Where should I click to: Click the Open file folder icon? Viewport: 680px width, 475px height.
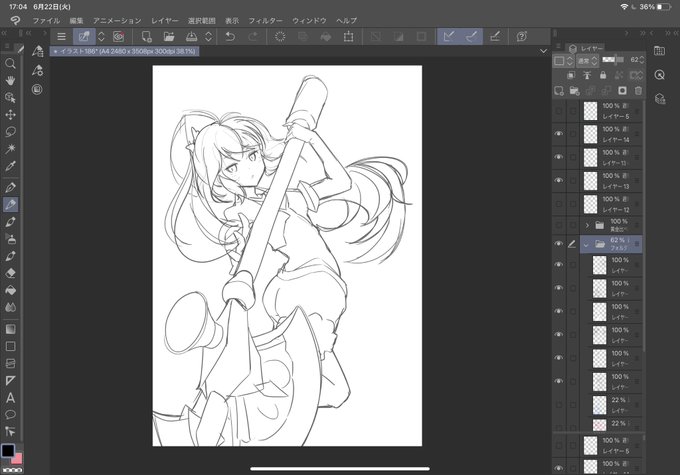[169, 36]
